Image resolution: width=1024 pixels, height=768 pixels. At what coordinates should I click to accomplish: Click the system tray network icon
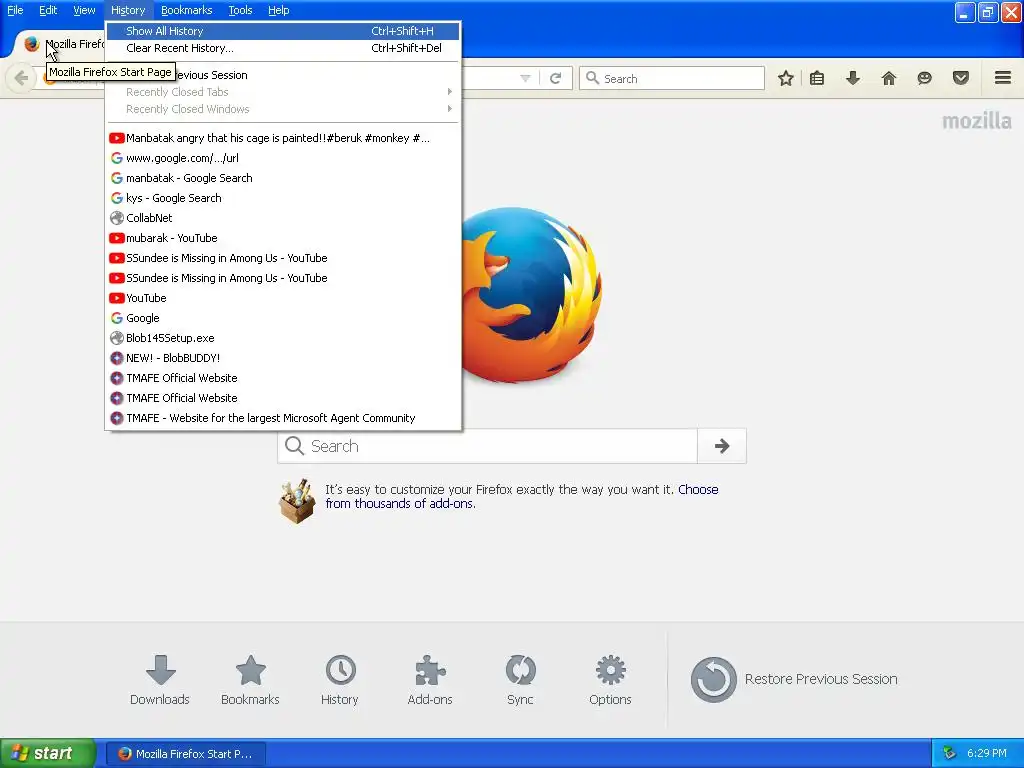pos(949,754)
